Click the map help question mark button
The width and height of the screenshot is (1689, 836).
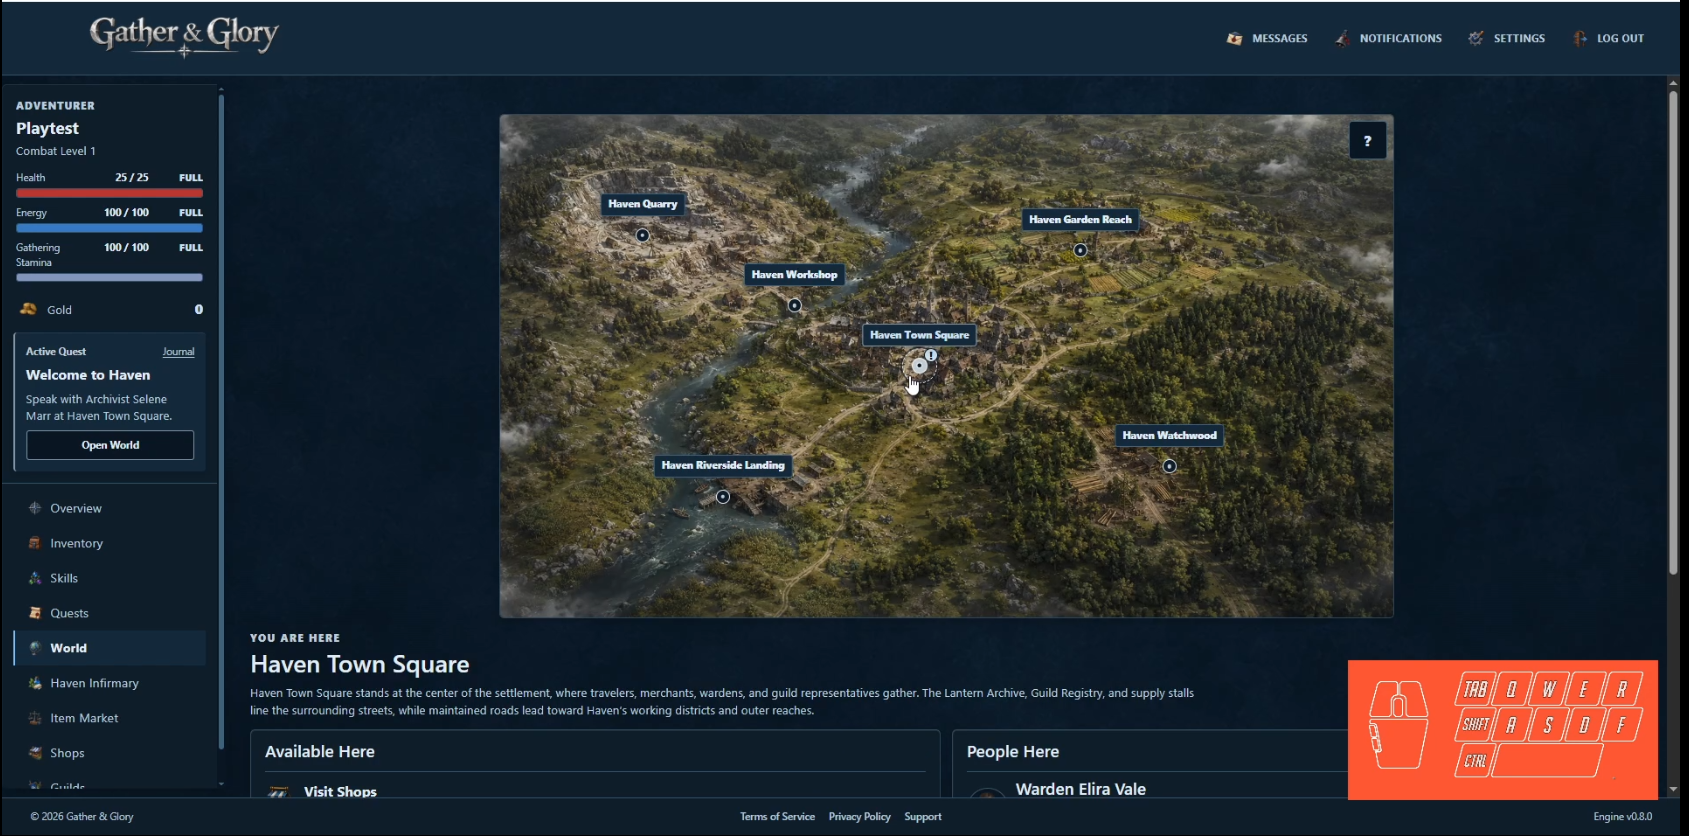coord(1367,141)
